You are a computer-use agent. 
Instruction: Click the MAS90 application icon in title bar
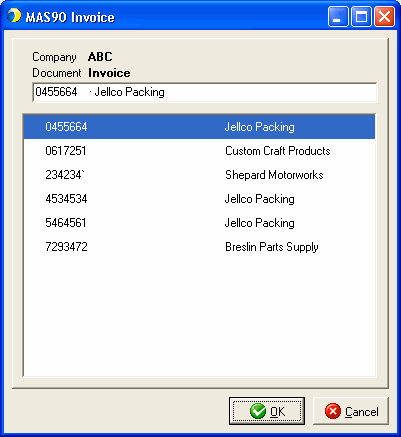pos(14,16)
